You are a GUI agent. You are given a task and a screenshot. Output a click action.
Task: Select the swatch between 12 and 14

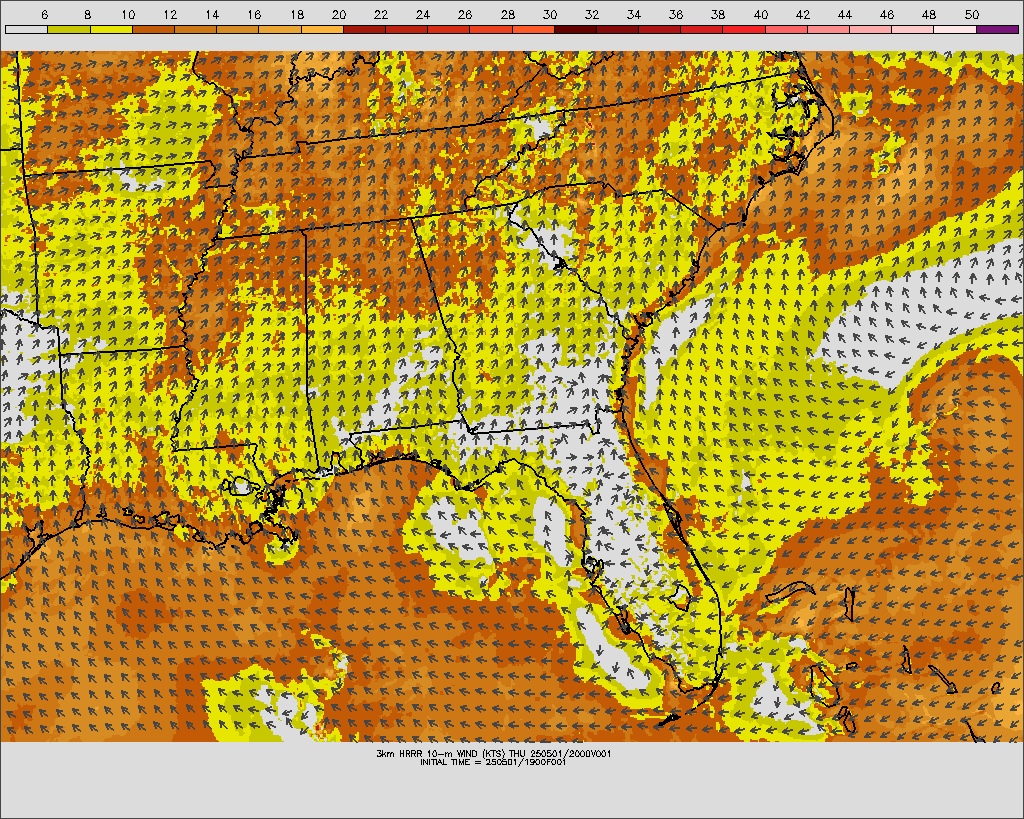point(195,29)
